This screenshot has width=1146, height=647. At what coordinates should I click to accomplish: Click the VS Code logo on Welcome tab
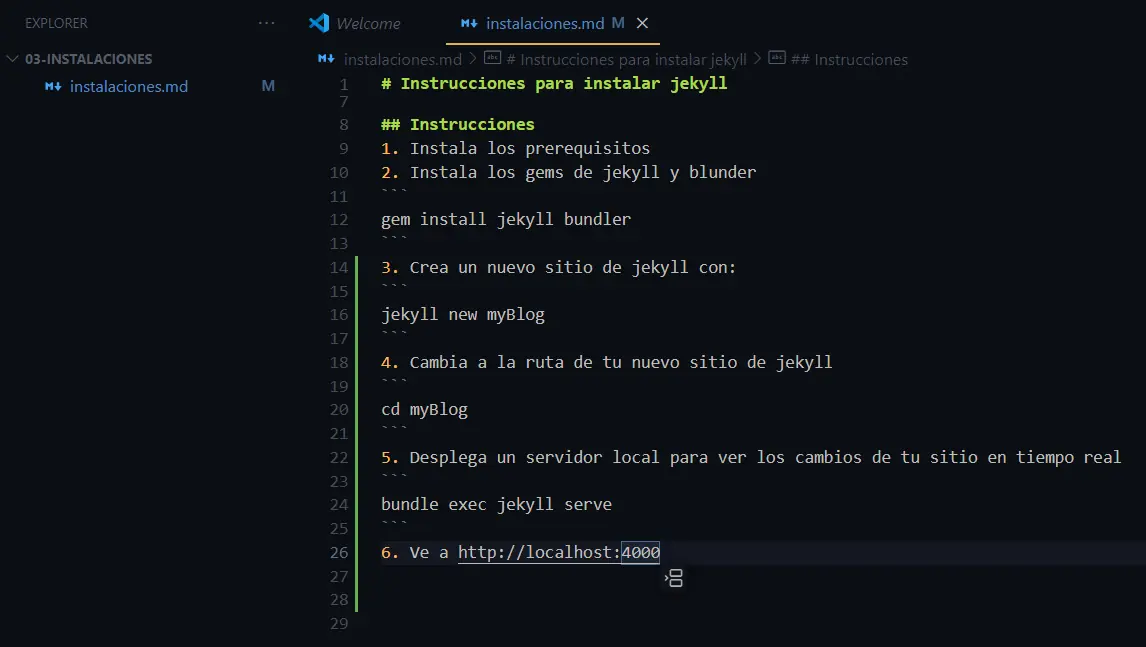pyautogui.click(x=319, y=23)
